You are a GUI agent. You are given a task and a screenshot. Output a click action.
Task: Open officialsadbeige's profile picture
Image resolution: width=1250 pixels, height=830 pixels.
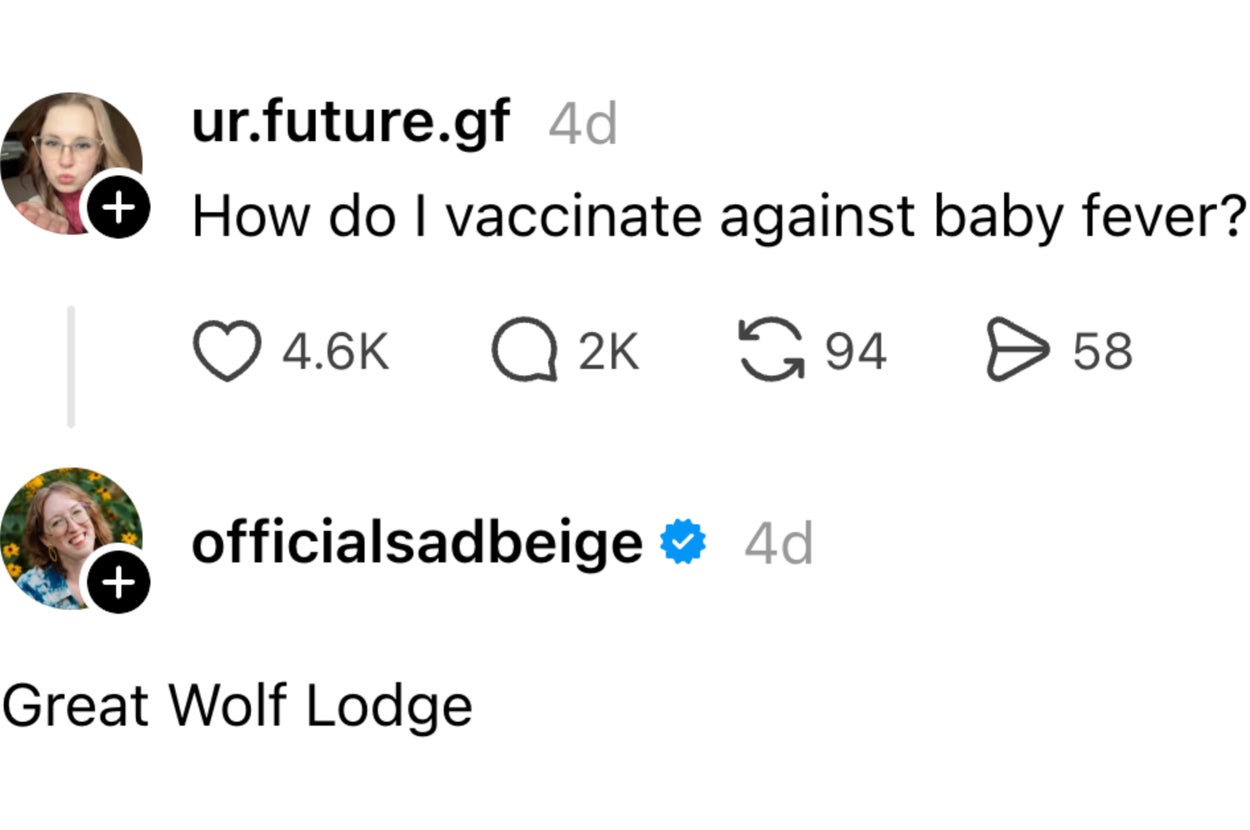(x=71, y=538)
